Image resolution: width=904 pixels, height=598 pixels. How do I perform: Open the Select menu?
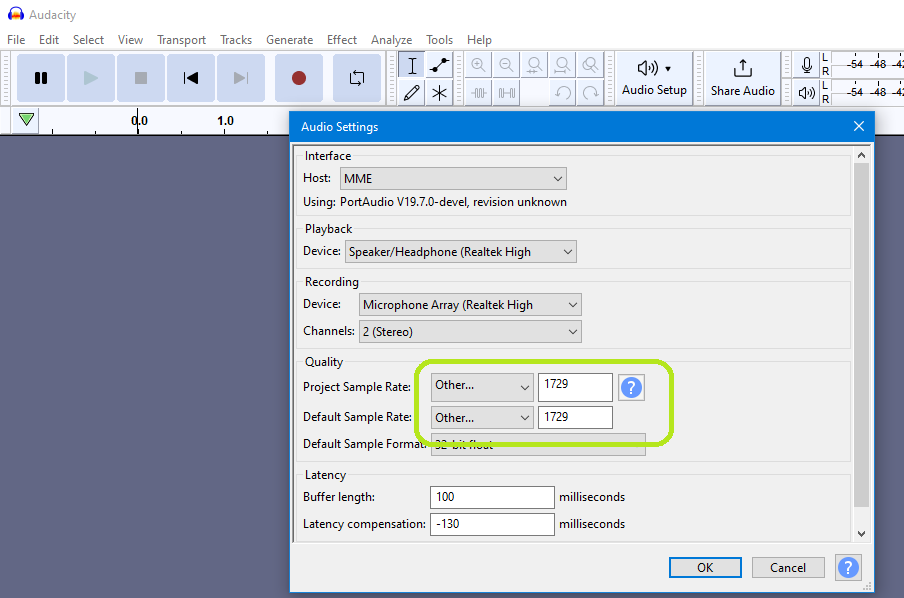point(88,40)
